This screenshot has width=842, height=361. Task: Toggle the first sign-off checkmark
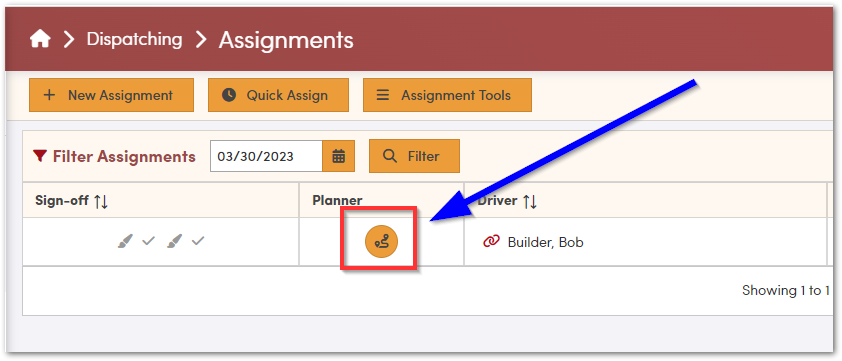(x=148, y=242)
